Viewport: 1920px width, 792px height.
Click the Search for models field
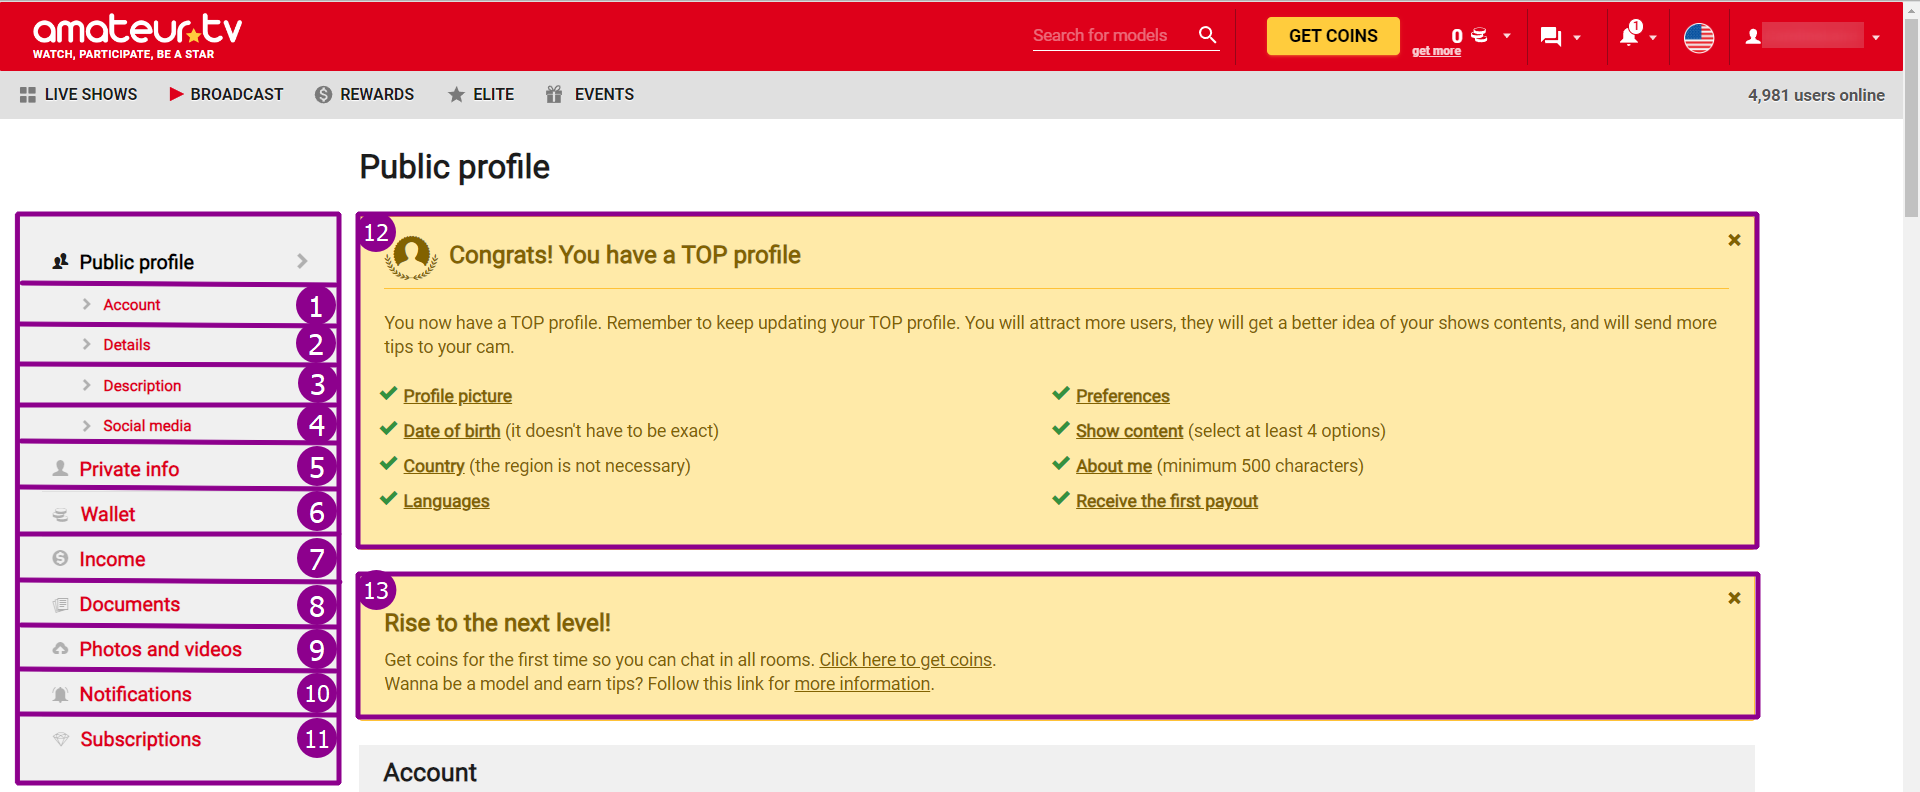coord(1110,35)
